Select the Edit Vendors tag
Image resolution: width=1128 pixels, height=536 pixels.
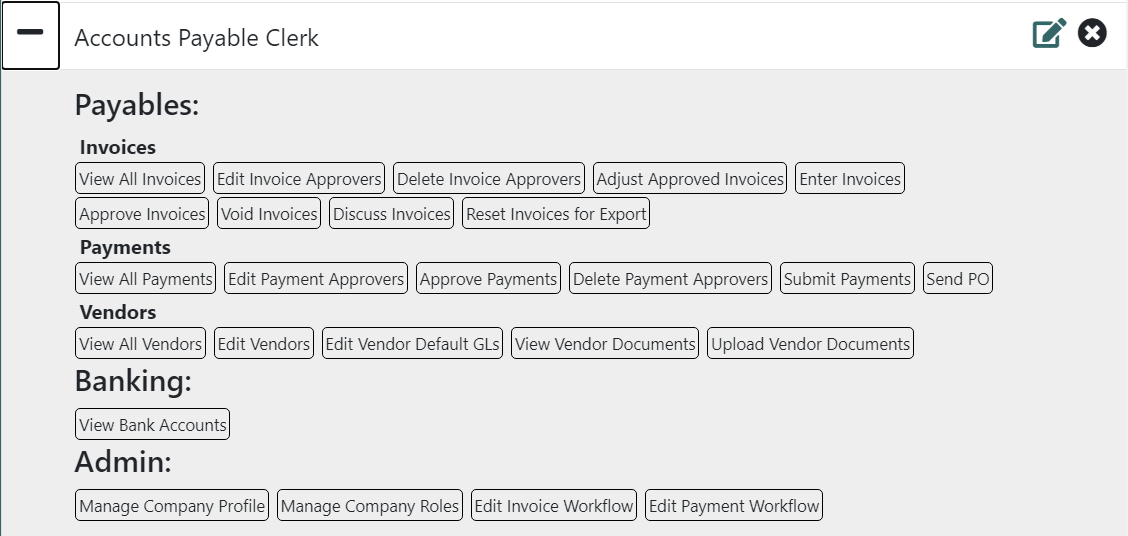pos(264,343)
